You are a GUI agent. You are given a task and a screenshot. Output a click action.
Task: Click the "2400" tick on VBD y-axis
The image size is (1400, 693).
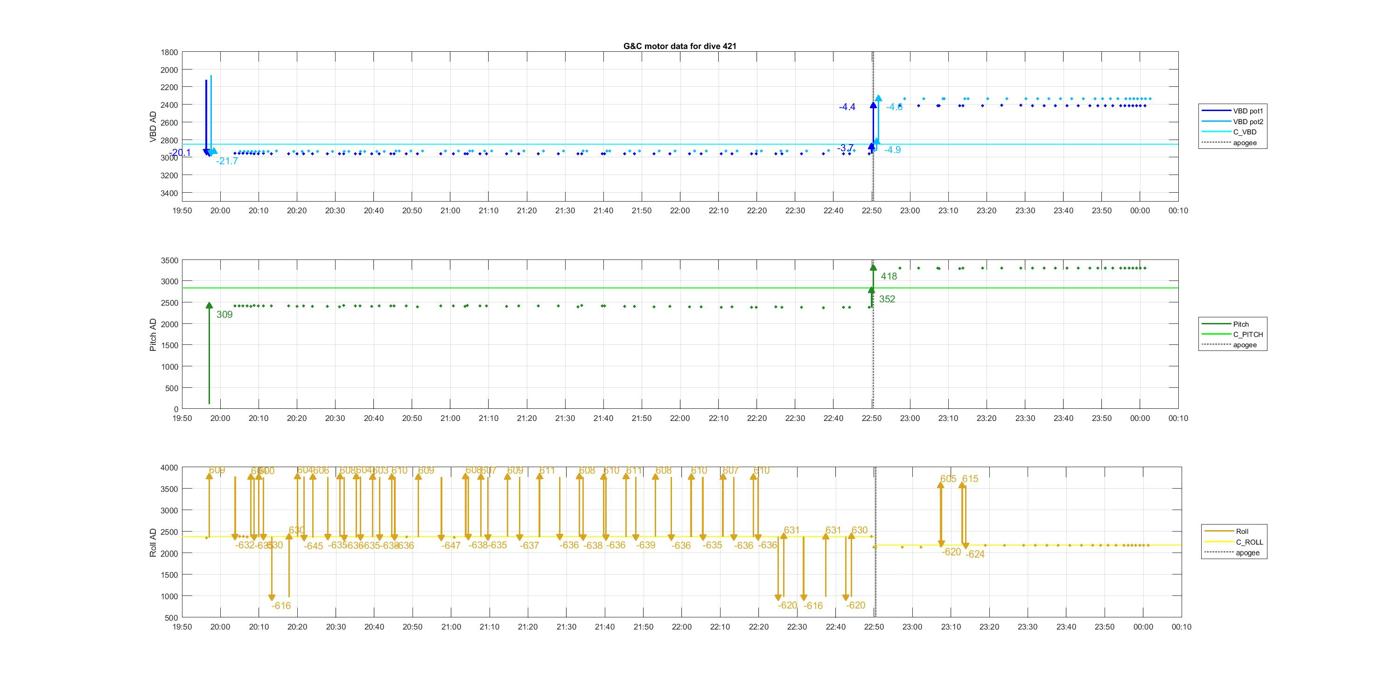pyautogui.click(x=169, y=105)
